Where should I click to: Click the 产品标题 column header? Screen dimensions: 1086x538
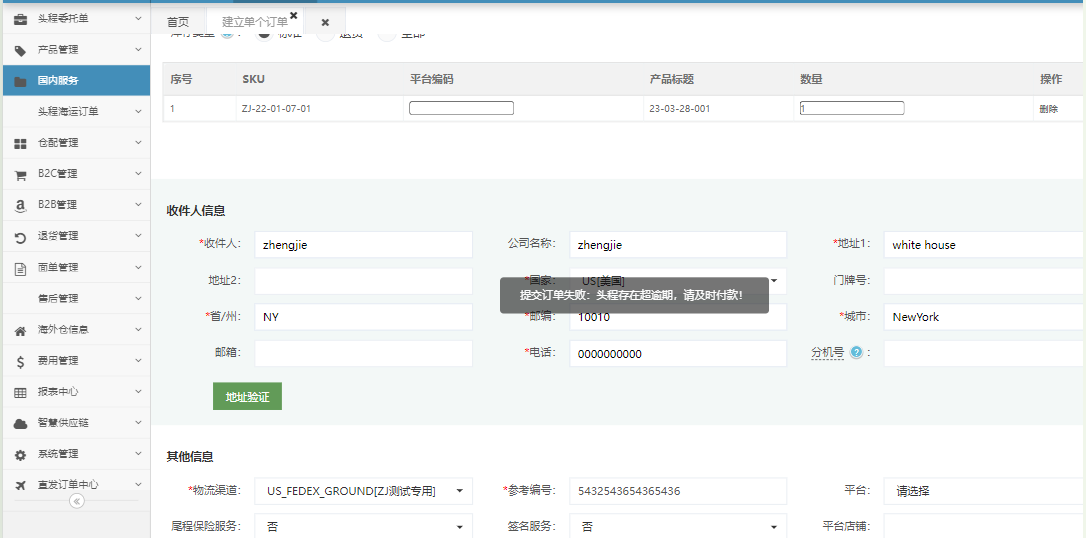pyautogui.click(x=672, y=80)
